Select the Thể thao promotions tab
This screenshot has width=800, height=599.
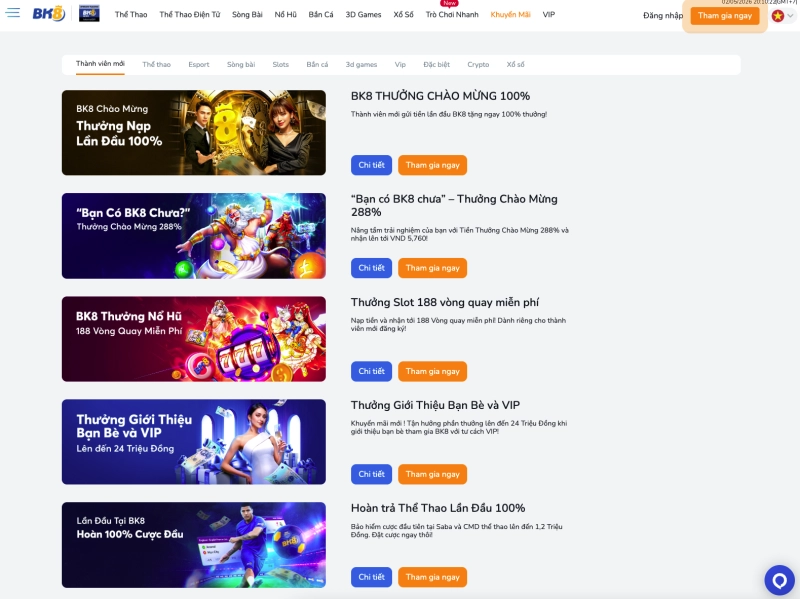click(157, 65)
